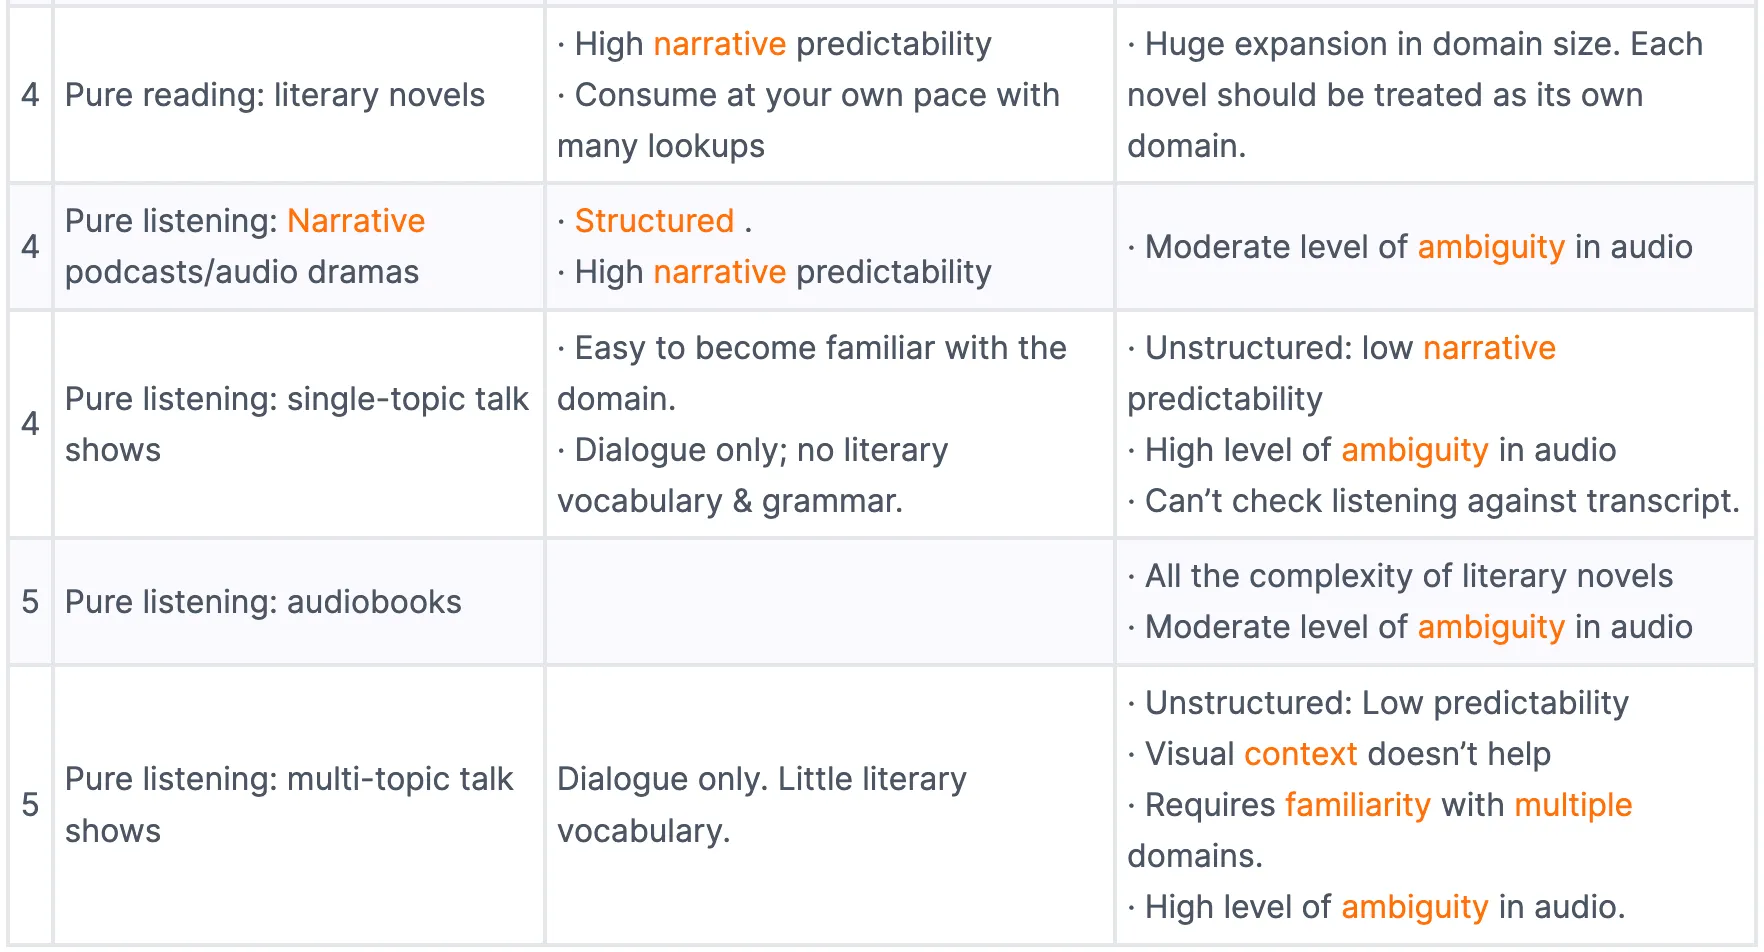Viewport: 1764px width, 952px height.
Task: Click 'narrative' under Structured in podcasts row
Action: (720, 272)
